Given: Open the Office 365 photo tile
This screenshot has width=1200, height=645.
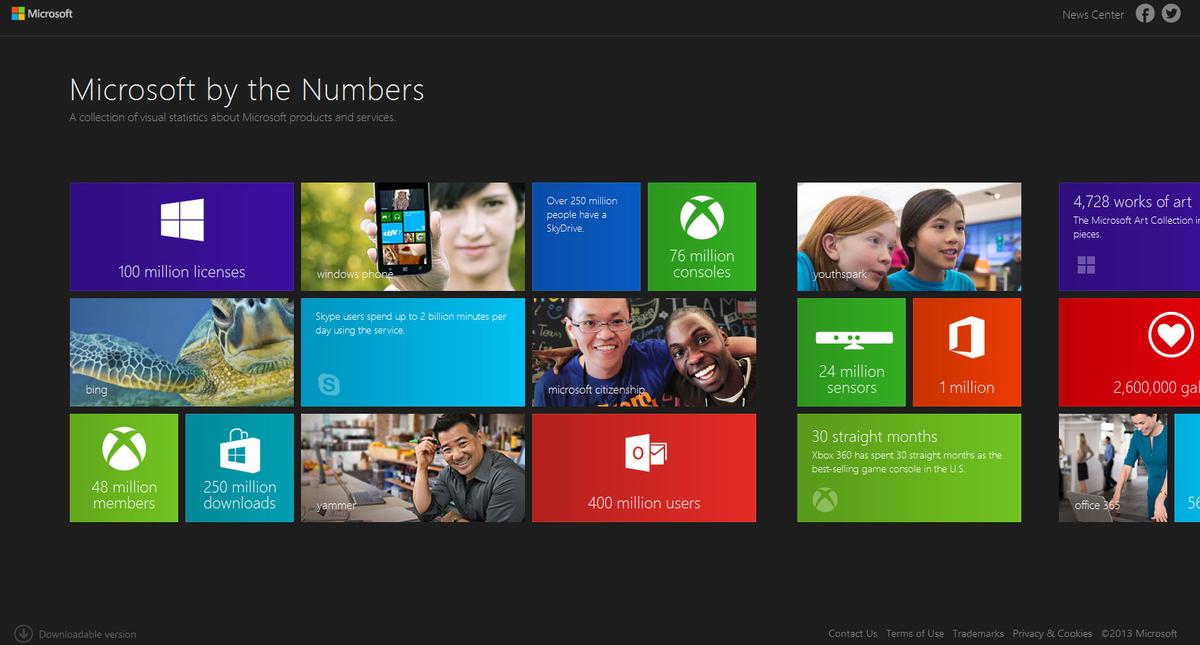Looking at the screenshot, I should click(x=1113, y=468).
